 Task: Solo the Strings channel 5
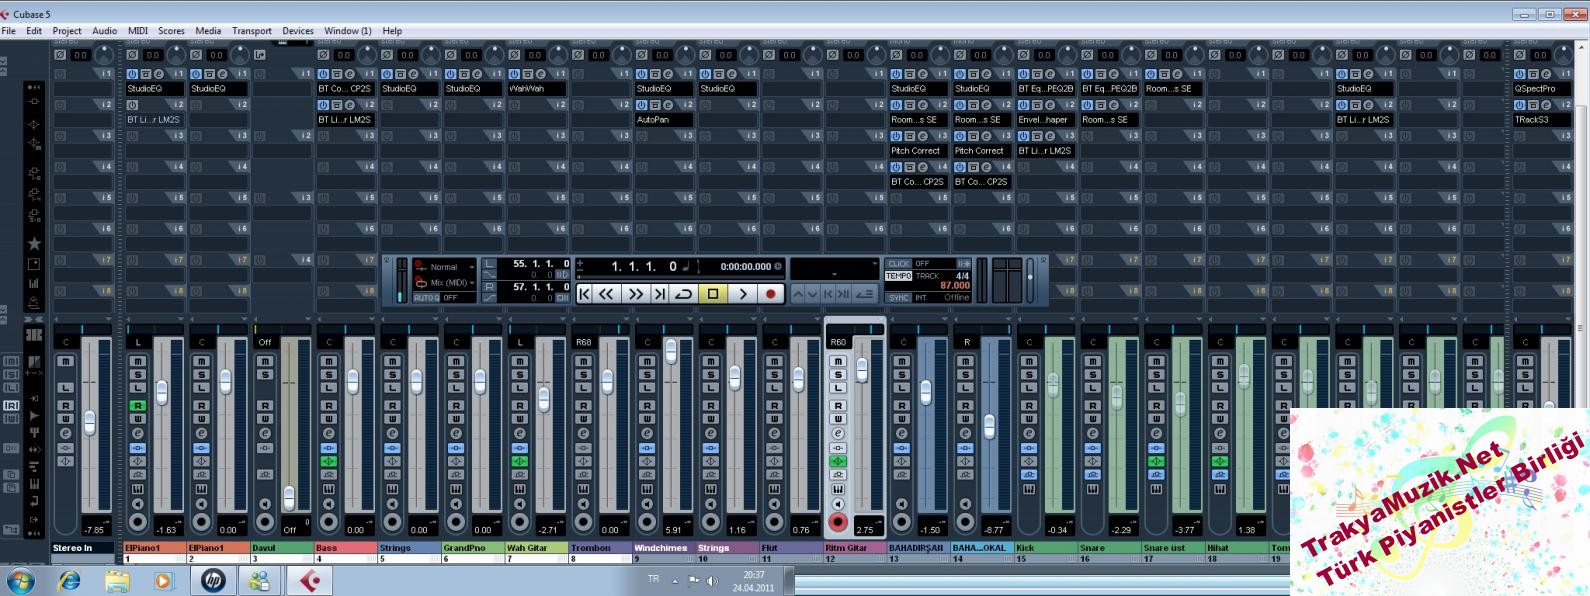click(x=393, y=375)
